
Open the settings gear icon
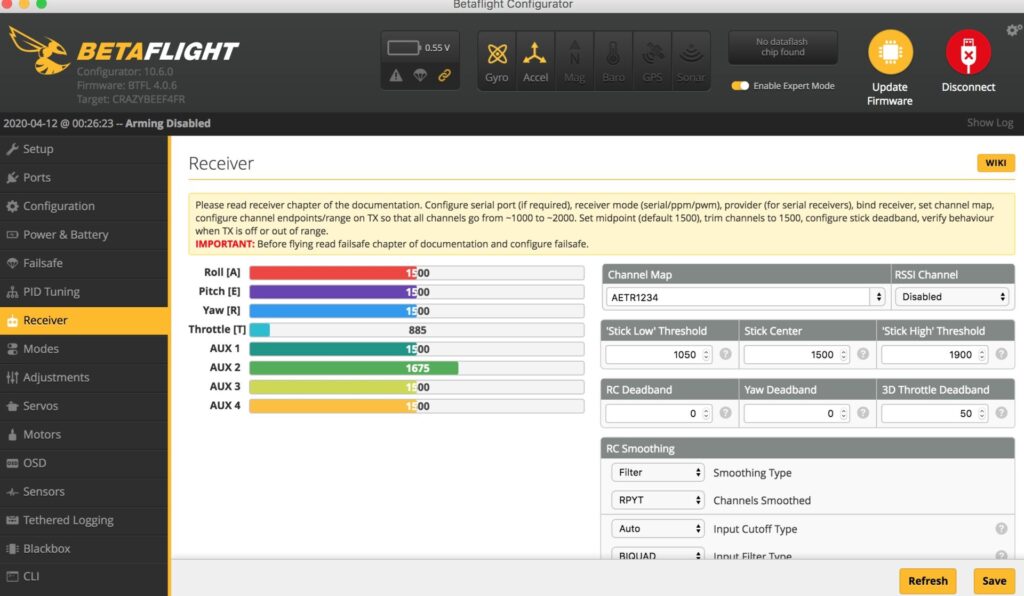click(x=1014, y=30)
